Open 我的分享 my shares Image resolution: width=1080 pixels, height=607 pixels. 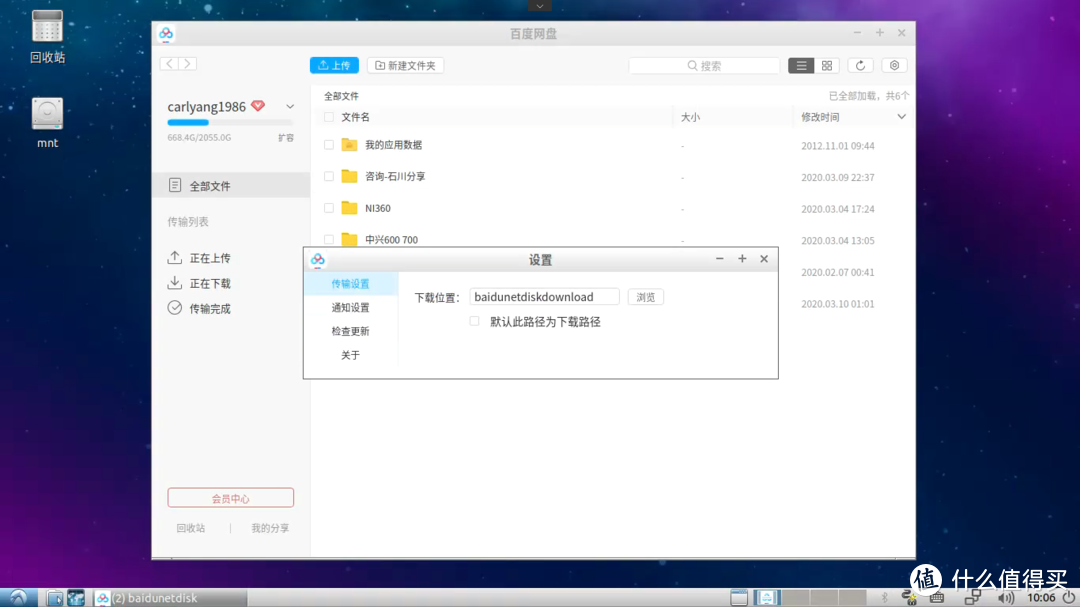[270, 528]
